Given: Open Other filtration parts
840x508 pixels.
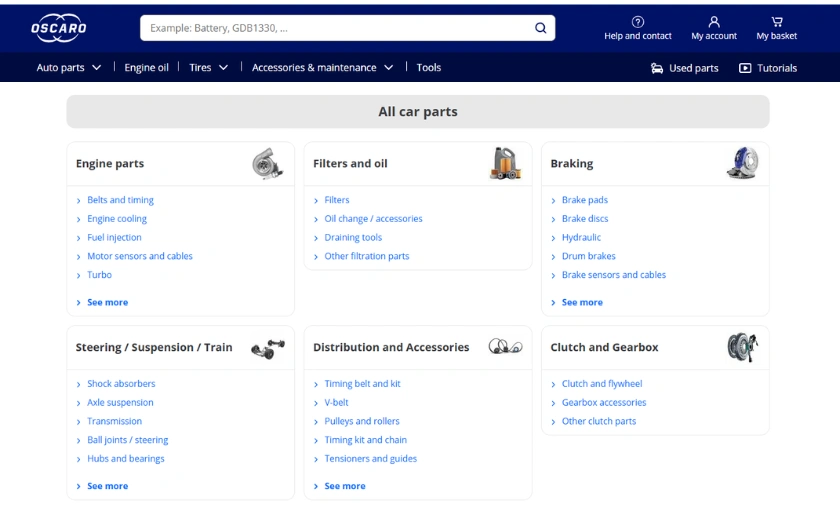Looking at the screenshot, I should coord(366,256).
